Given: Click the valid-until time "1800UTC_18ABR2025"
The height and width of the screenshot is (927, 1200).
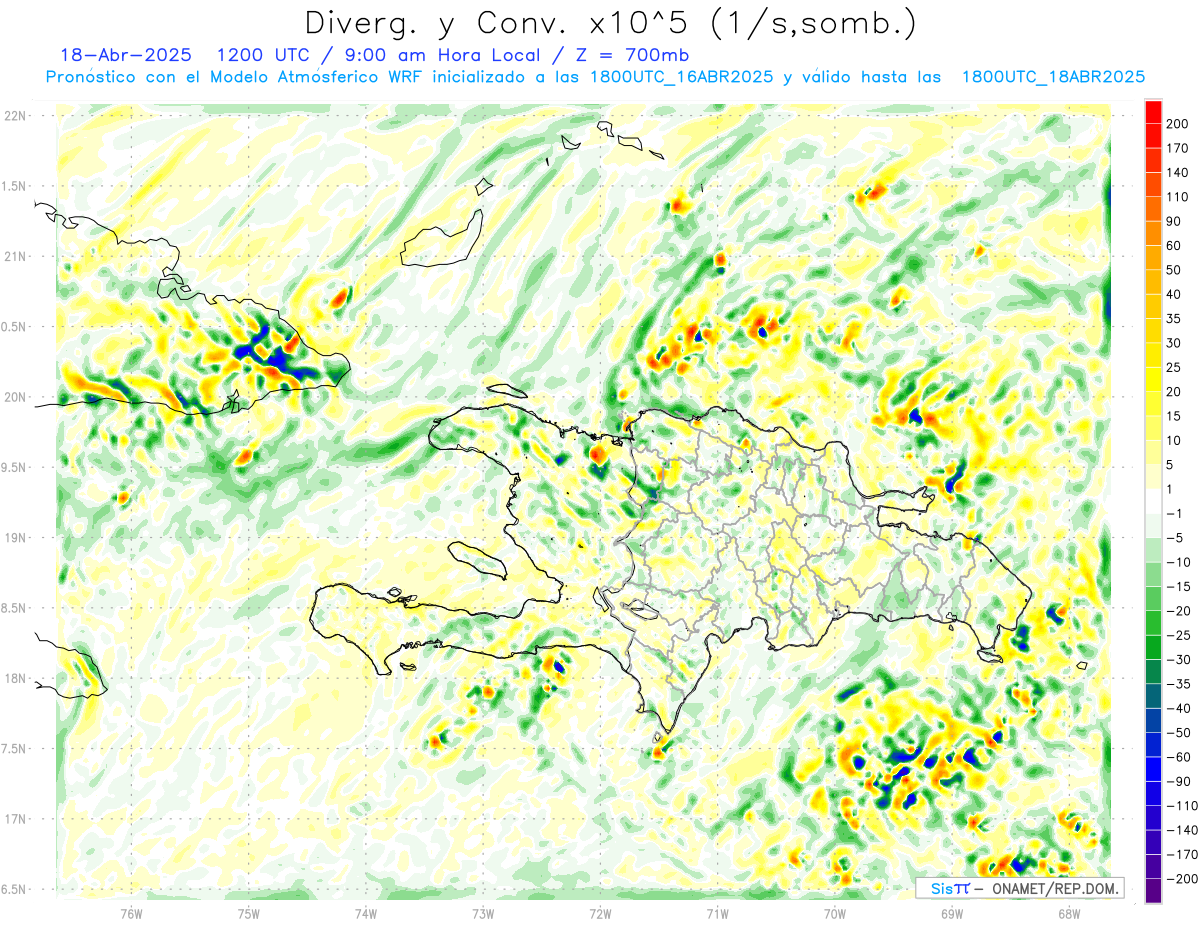Looking at the screenshot, I should point(1052,77).
